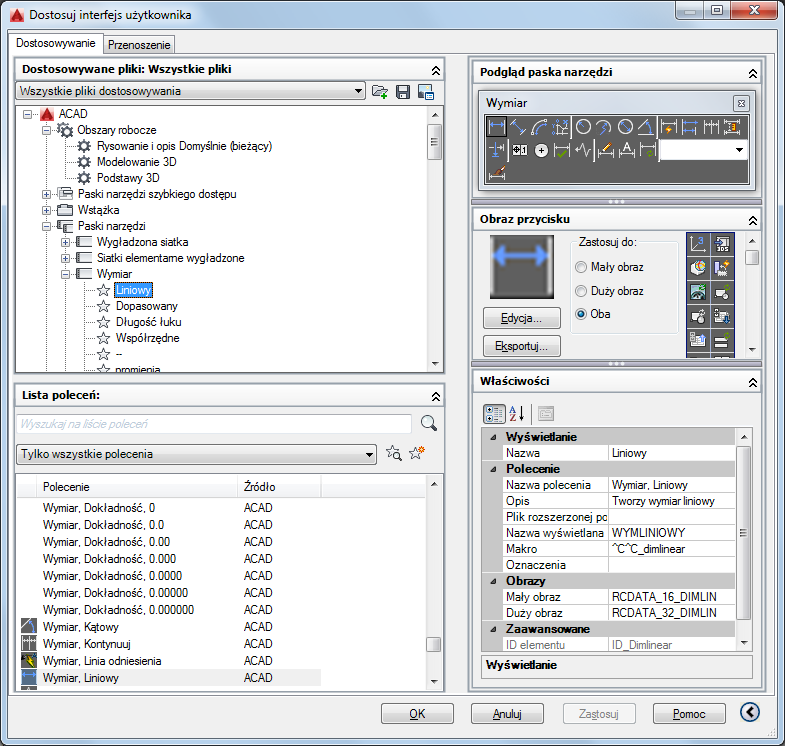Screen dimensions: 785x746
Task: Select Dimension space icon with ruler
Action: coord(732,127)
